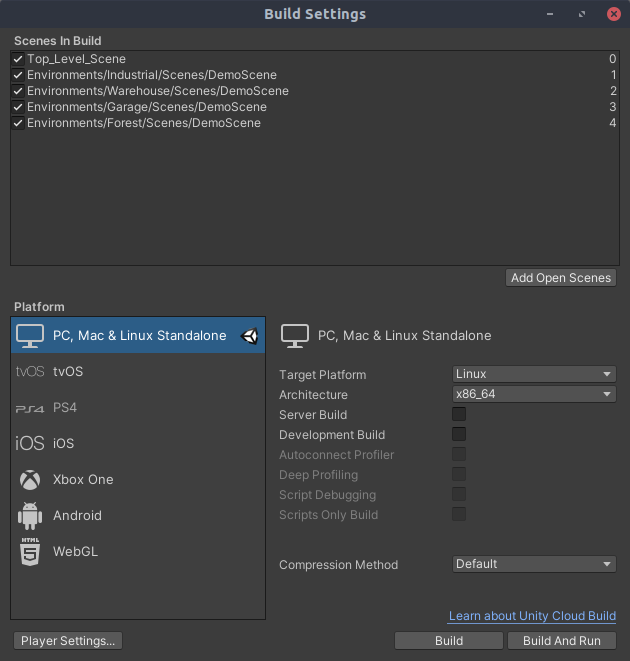Screen dimensions: 630x661
Task: Click the Compression Method label
Action: pyautogui.click(x=339, y=565)
